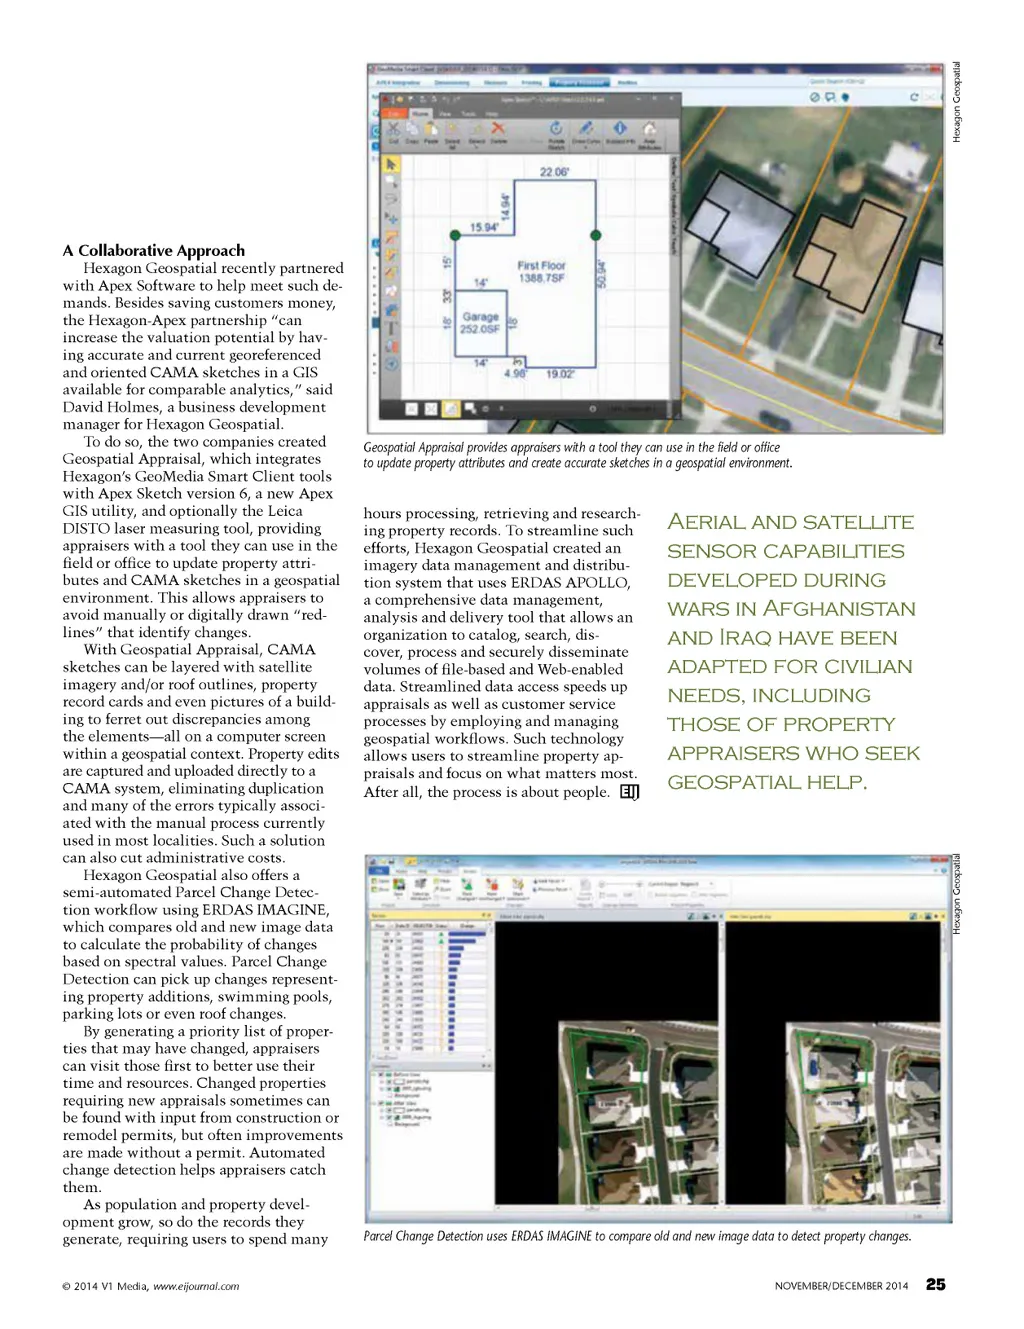
Task: Select the yellow arrow pointer tool
Action: [x=391, y=163]
